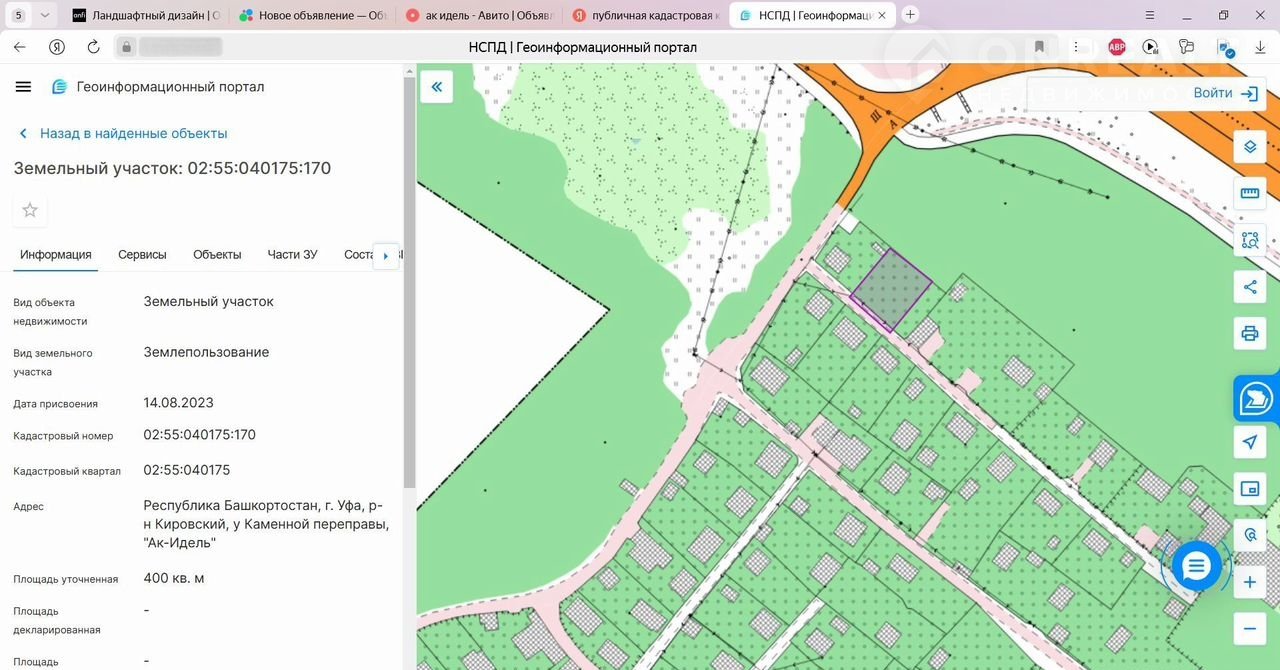
Task: Click the highlighted purple parcel on the map
Action: (x=890, y=288)
